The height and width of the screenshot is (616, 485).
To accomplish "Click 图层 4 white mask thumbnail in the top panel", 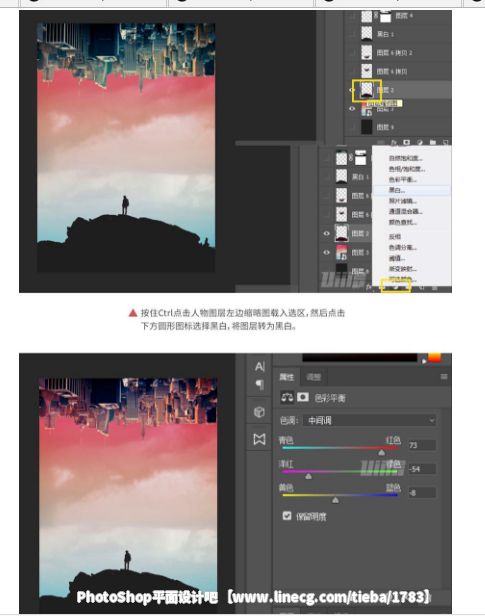I will (x=386, y=16).
